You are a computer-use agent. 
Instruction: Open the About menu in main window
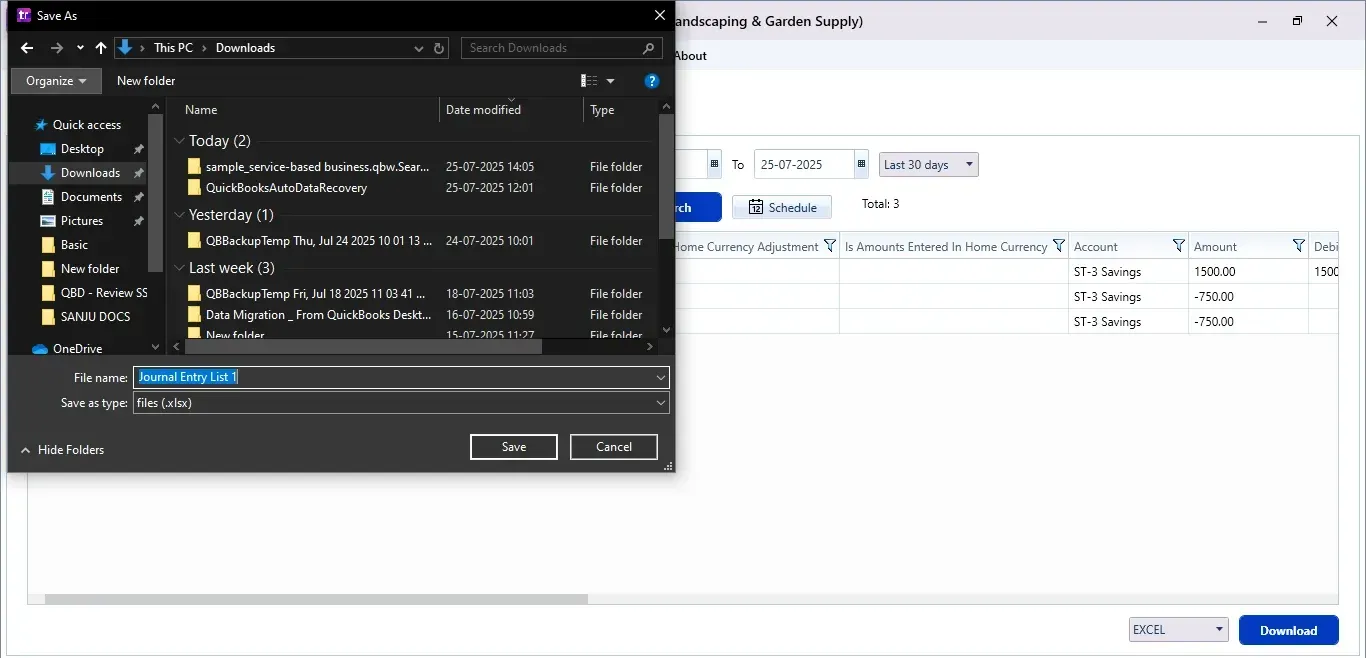point(690,56)
